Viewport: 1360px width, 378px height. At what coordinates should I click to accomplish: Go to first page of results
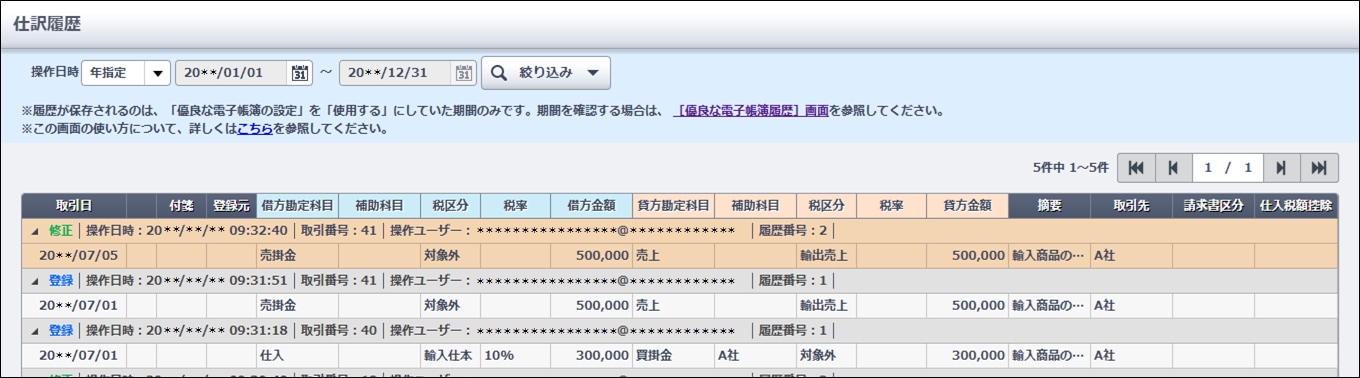[1136, 168]
